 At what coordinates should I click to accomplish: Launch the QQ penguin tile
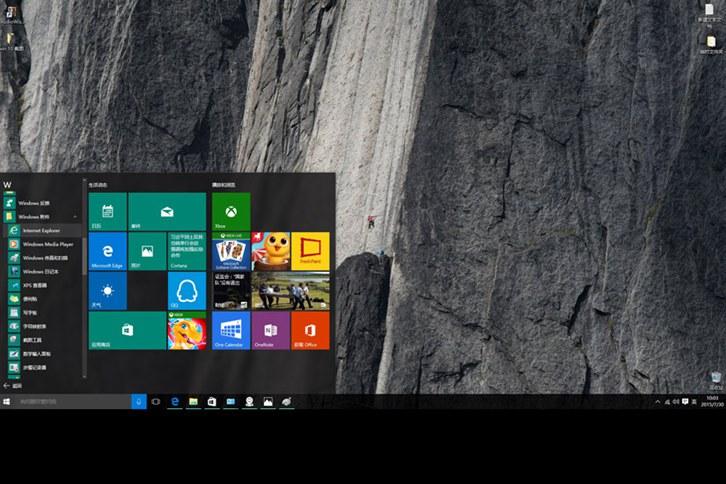coord(187,291)
